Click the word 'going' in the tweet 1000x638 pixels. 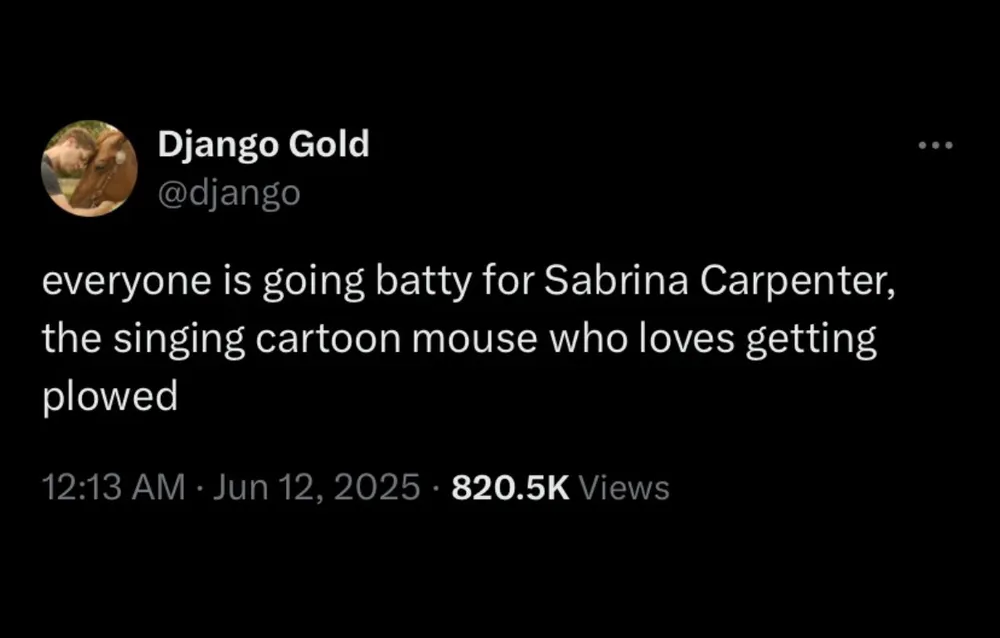click(308, 286)
